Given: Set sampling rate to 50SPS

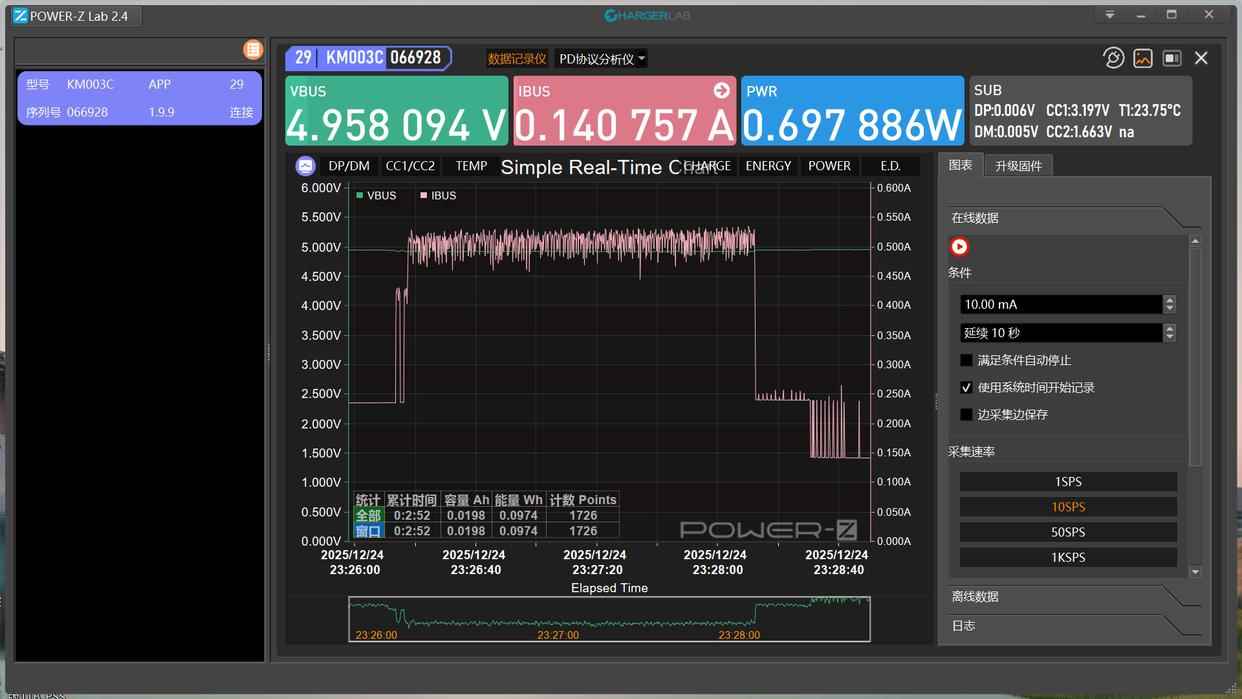Looking at the screenshot, I should coord(1068,532).
